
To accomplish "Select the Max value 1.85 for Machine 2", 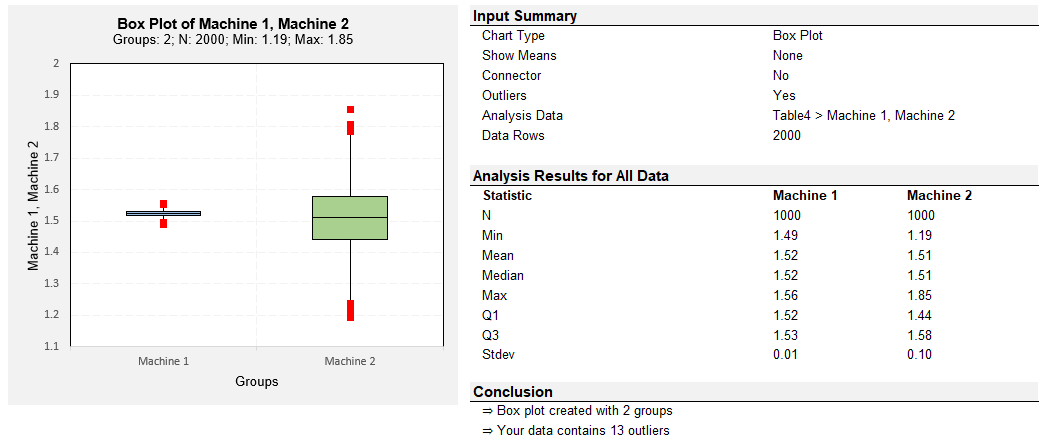I will (919, 295).
